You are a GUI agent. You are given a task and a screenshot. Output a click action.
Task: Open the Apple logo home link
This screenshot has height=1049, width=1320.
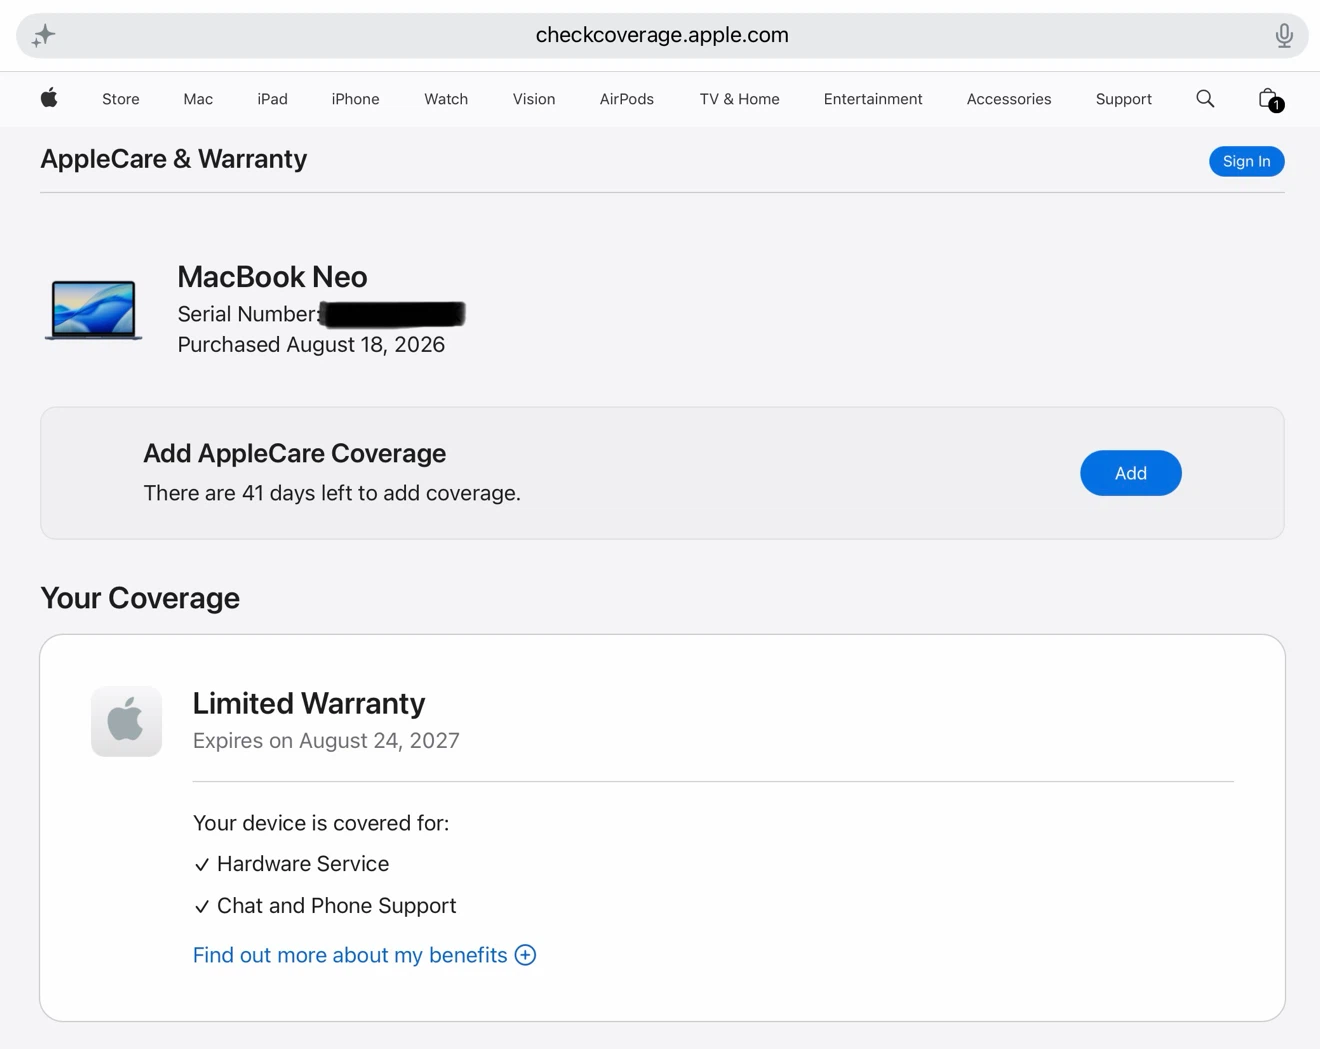coord(49,98)
